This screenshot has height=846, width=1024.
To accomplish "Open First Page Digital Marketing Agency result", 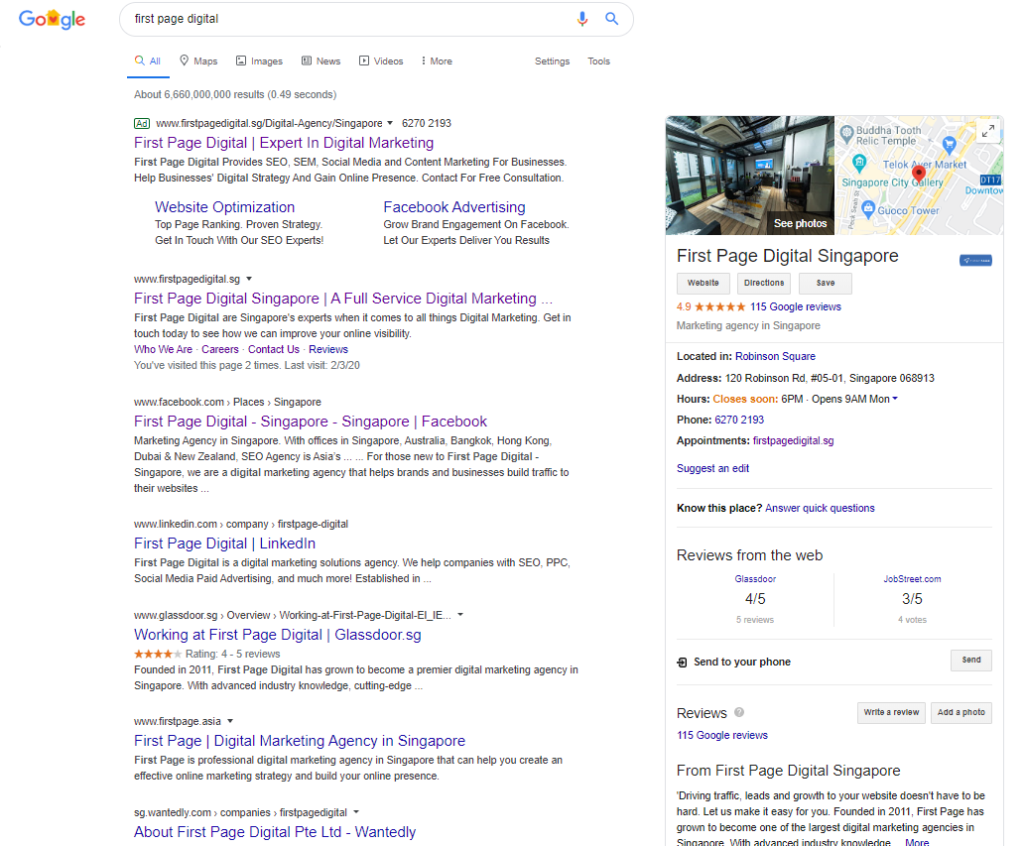I will [300, 741].
